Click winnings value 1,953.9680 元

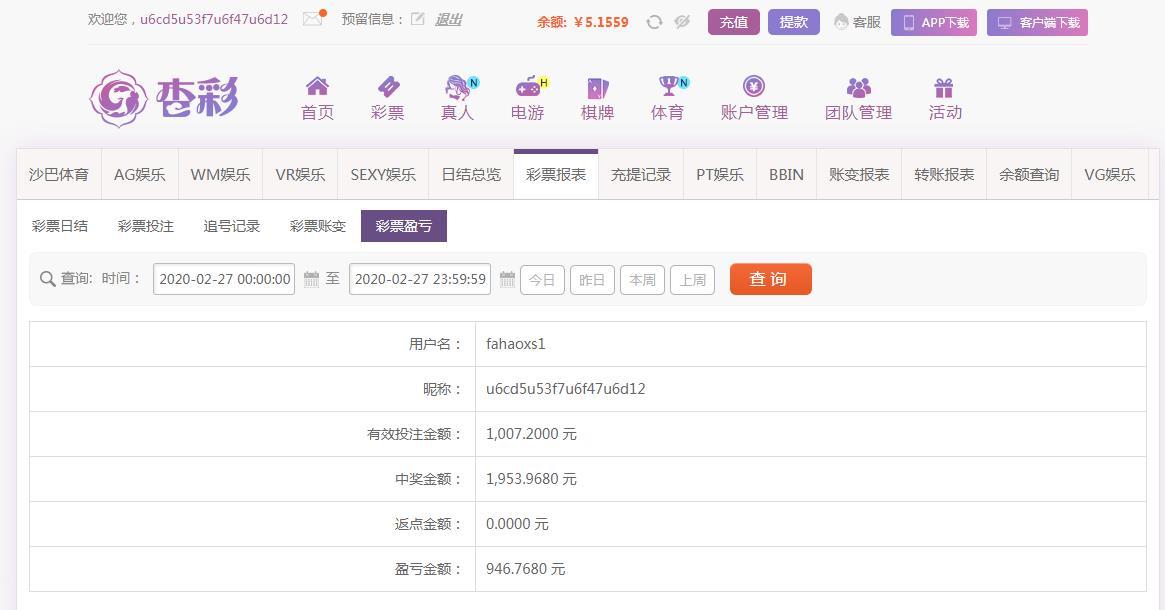pyautogui.click(x=531, y=479)
